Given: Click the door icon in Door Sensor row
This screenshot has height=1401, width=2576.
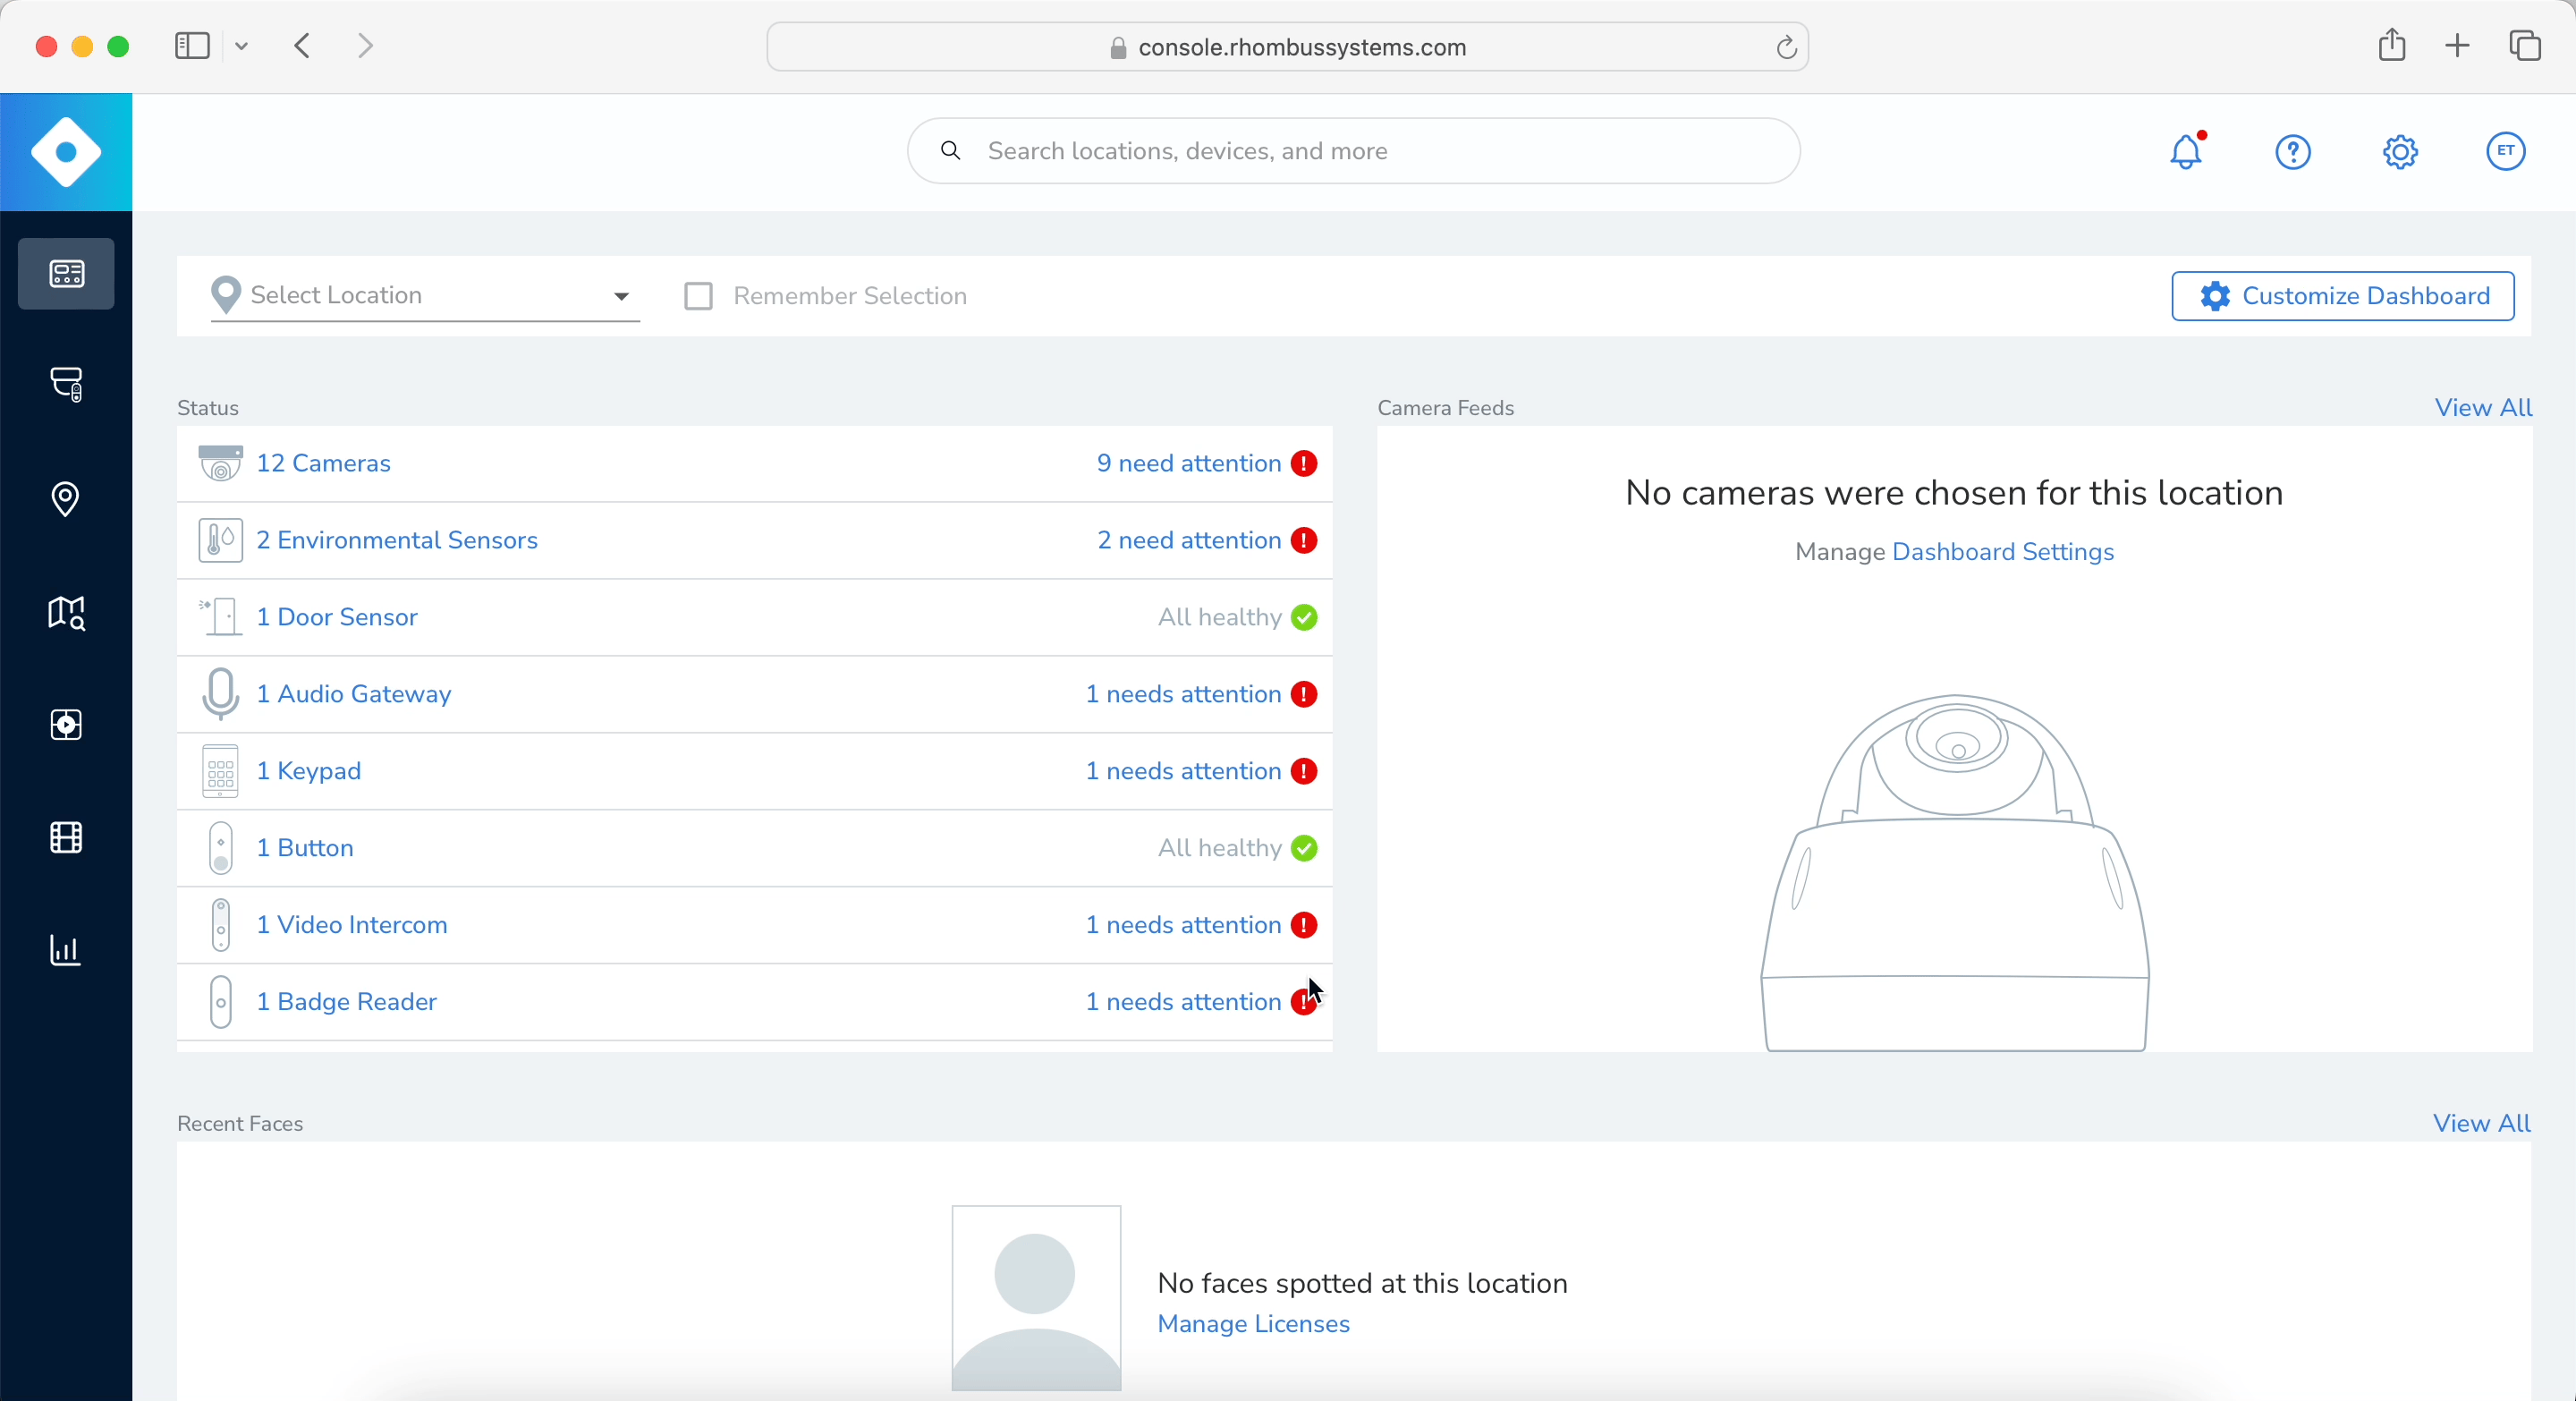Looking at the screenshot, I should (x=220, y=617).
